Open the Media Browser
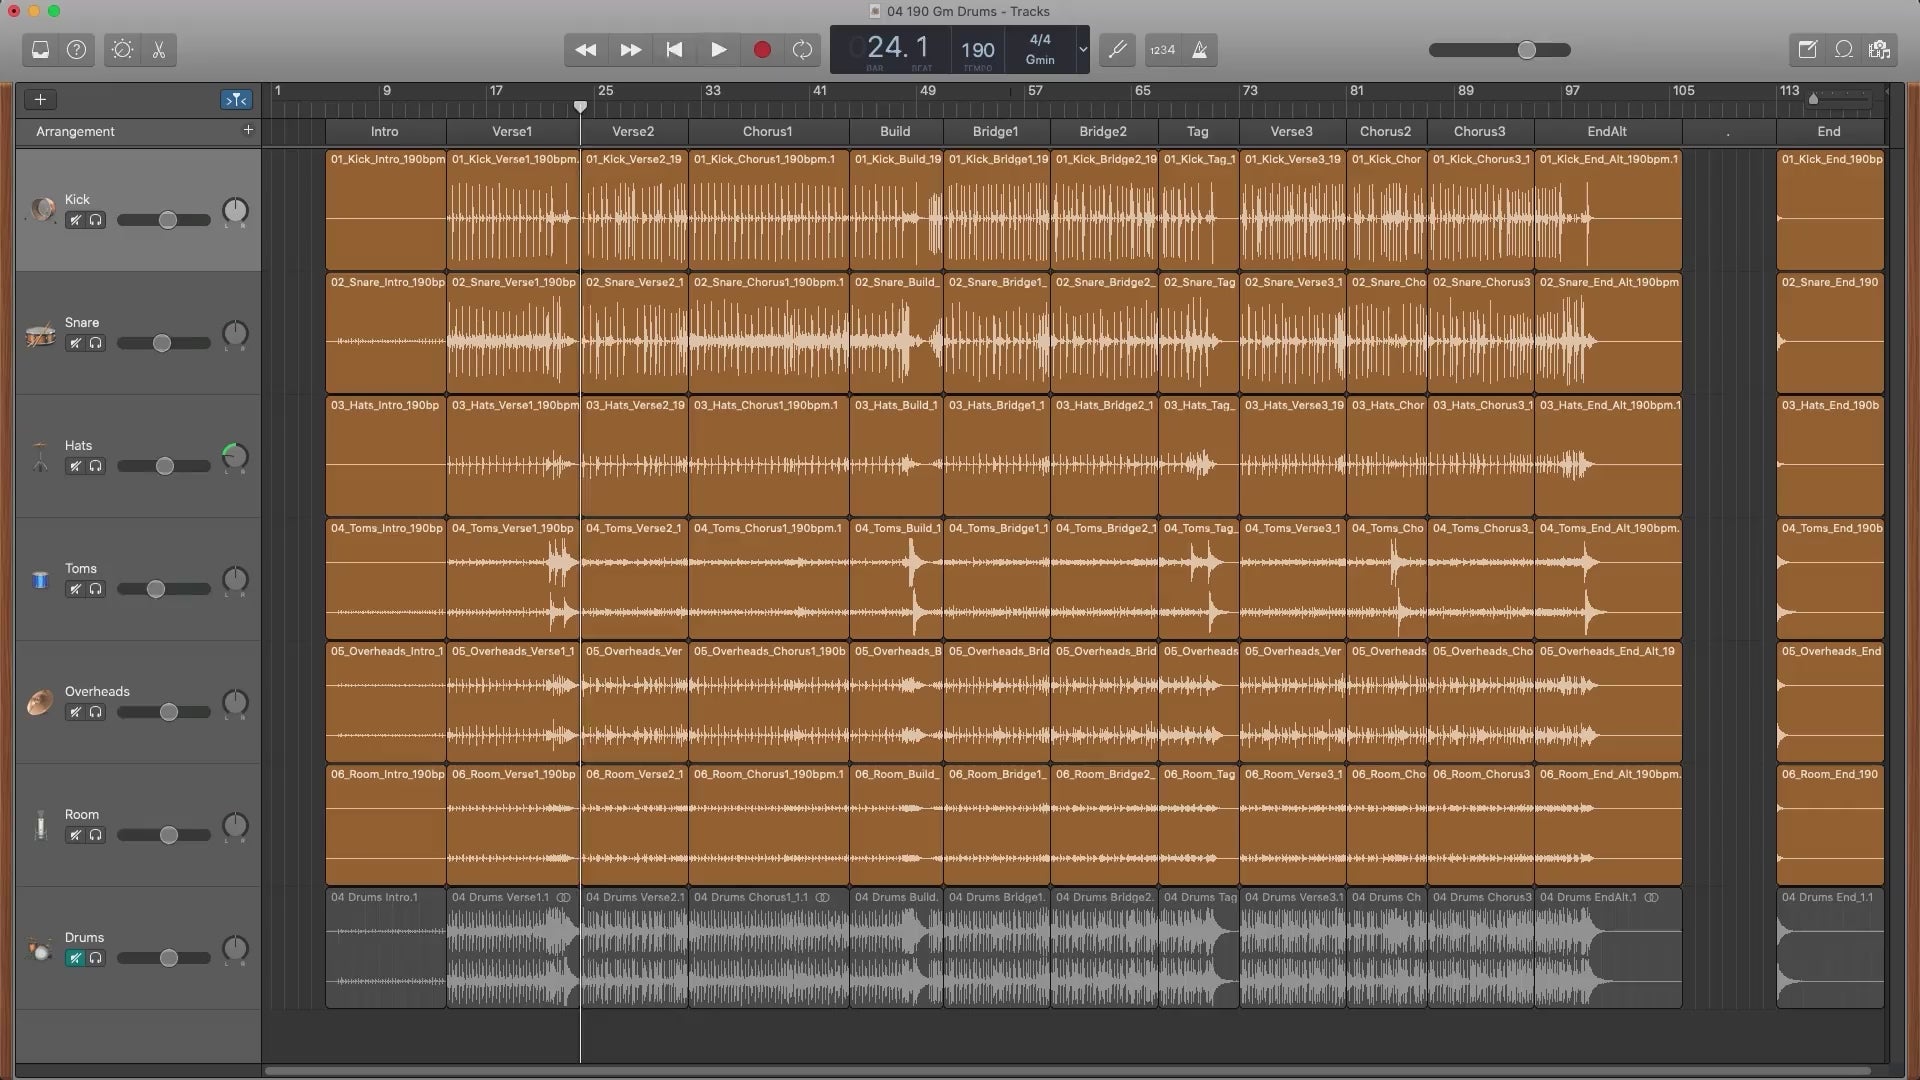This screenshot has width=1920, height=1080. click(x=1879, y=50)
